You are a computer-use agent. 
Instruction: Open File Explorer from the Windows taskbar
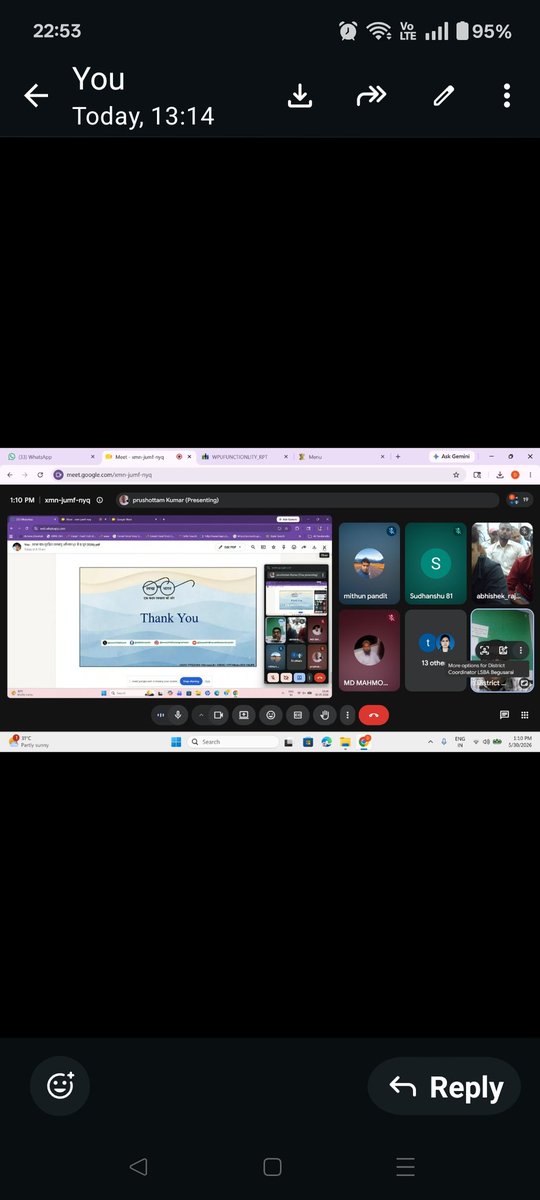coord(345,742)
